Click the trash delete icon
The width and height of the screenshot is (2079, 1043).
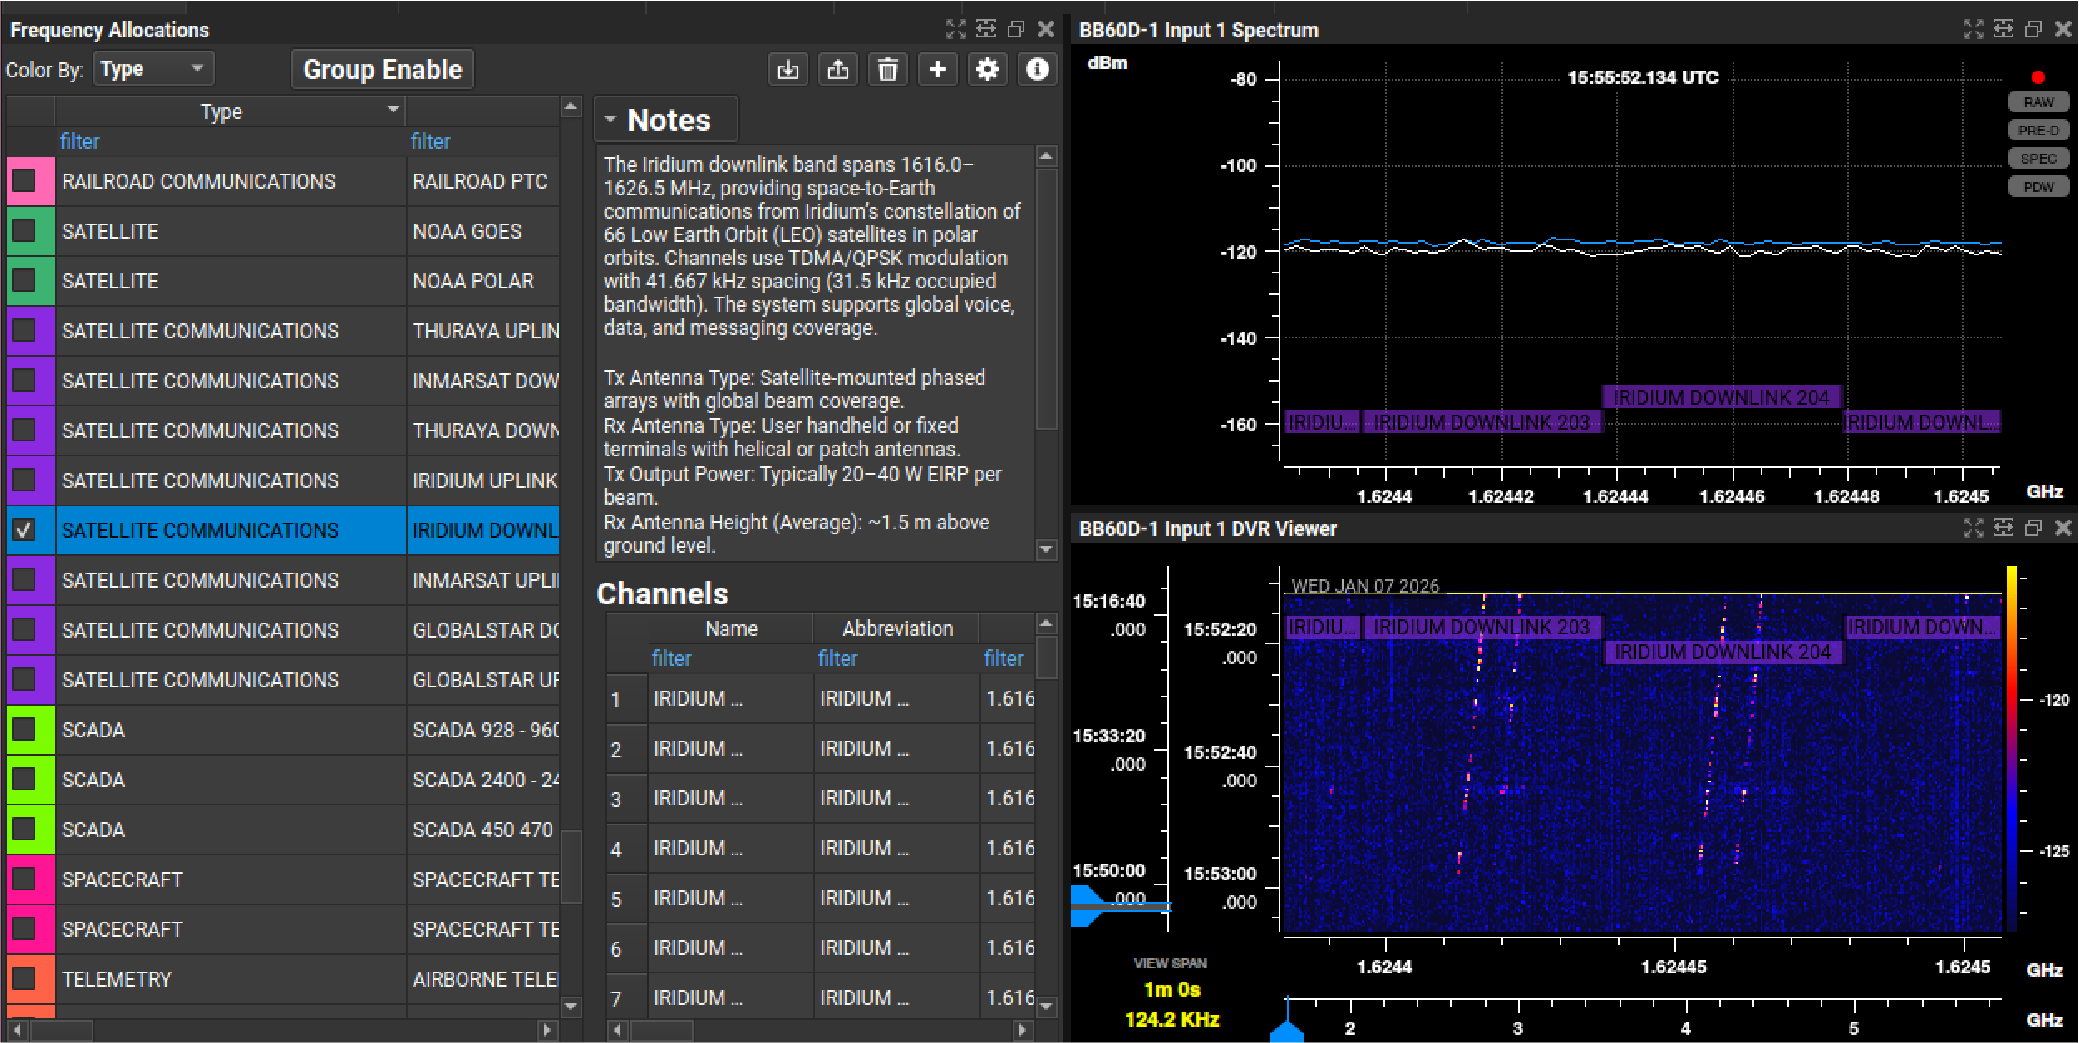[887, 69]
